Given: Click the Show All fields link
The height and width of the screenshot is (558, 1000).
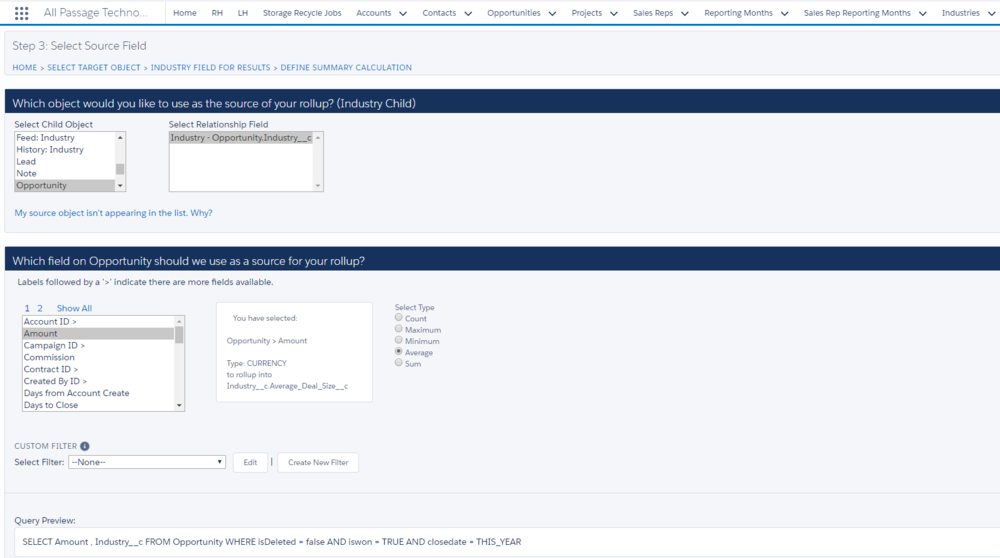Looking at the screenshot, I should (74, 308).
